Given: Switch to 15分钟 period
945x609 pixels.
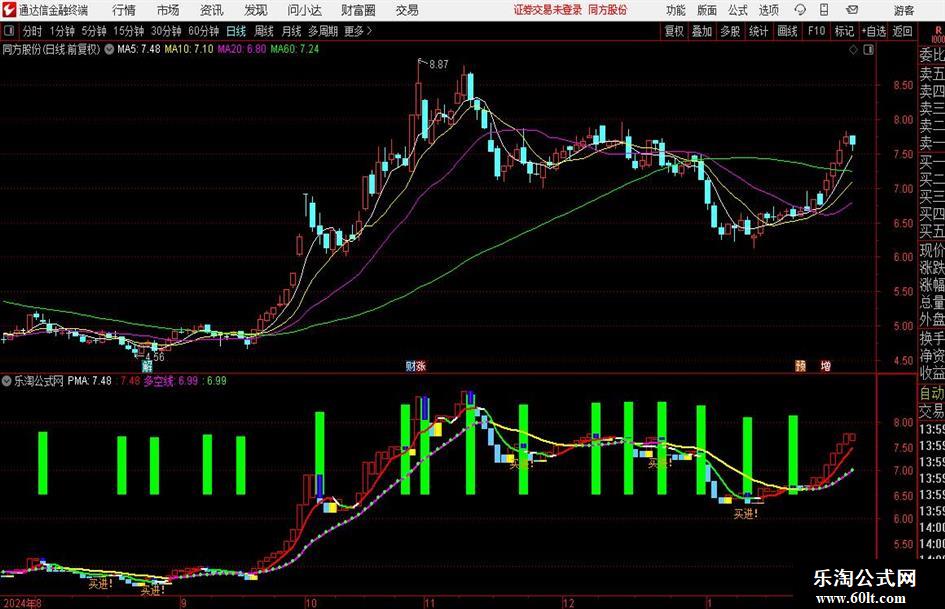Looking at the screenshot, I should click(x=129, y=31).
